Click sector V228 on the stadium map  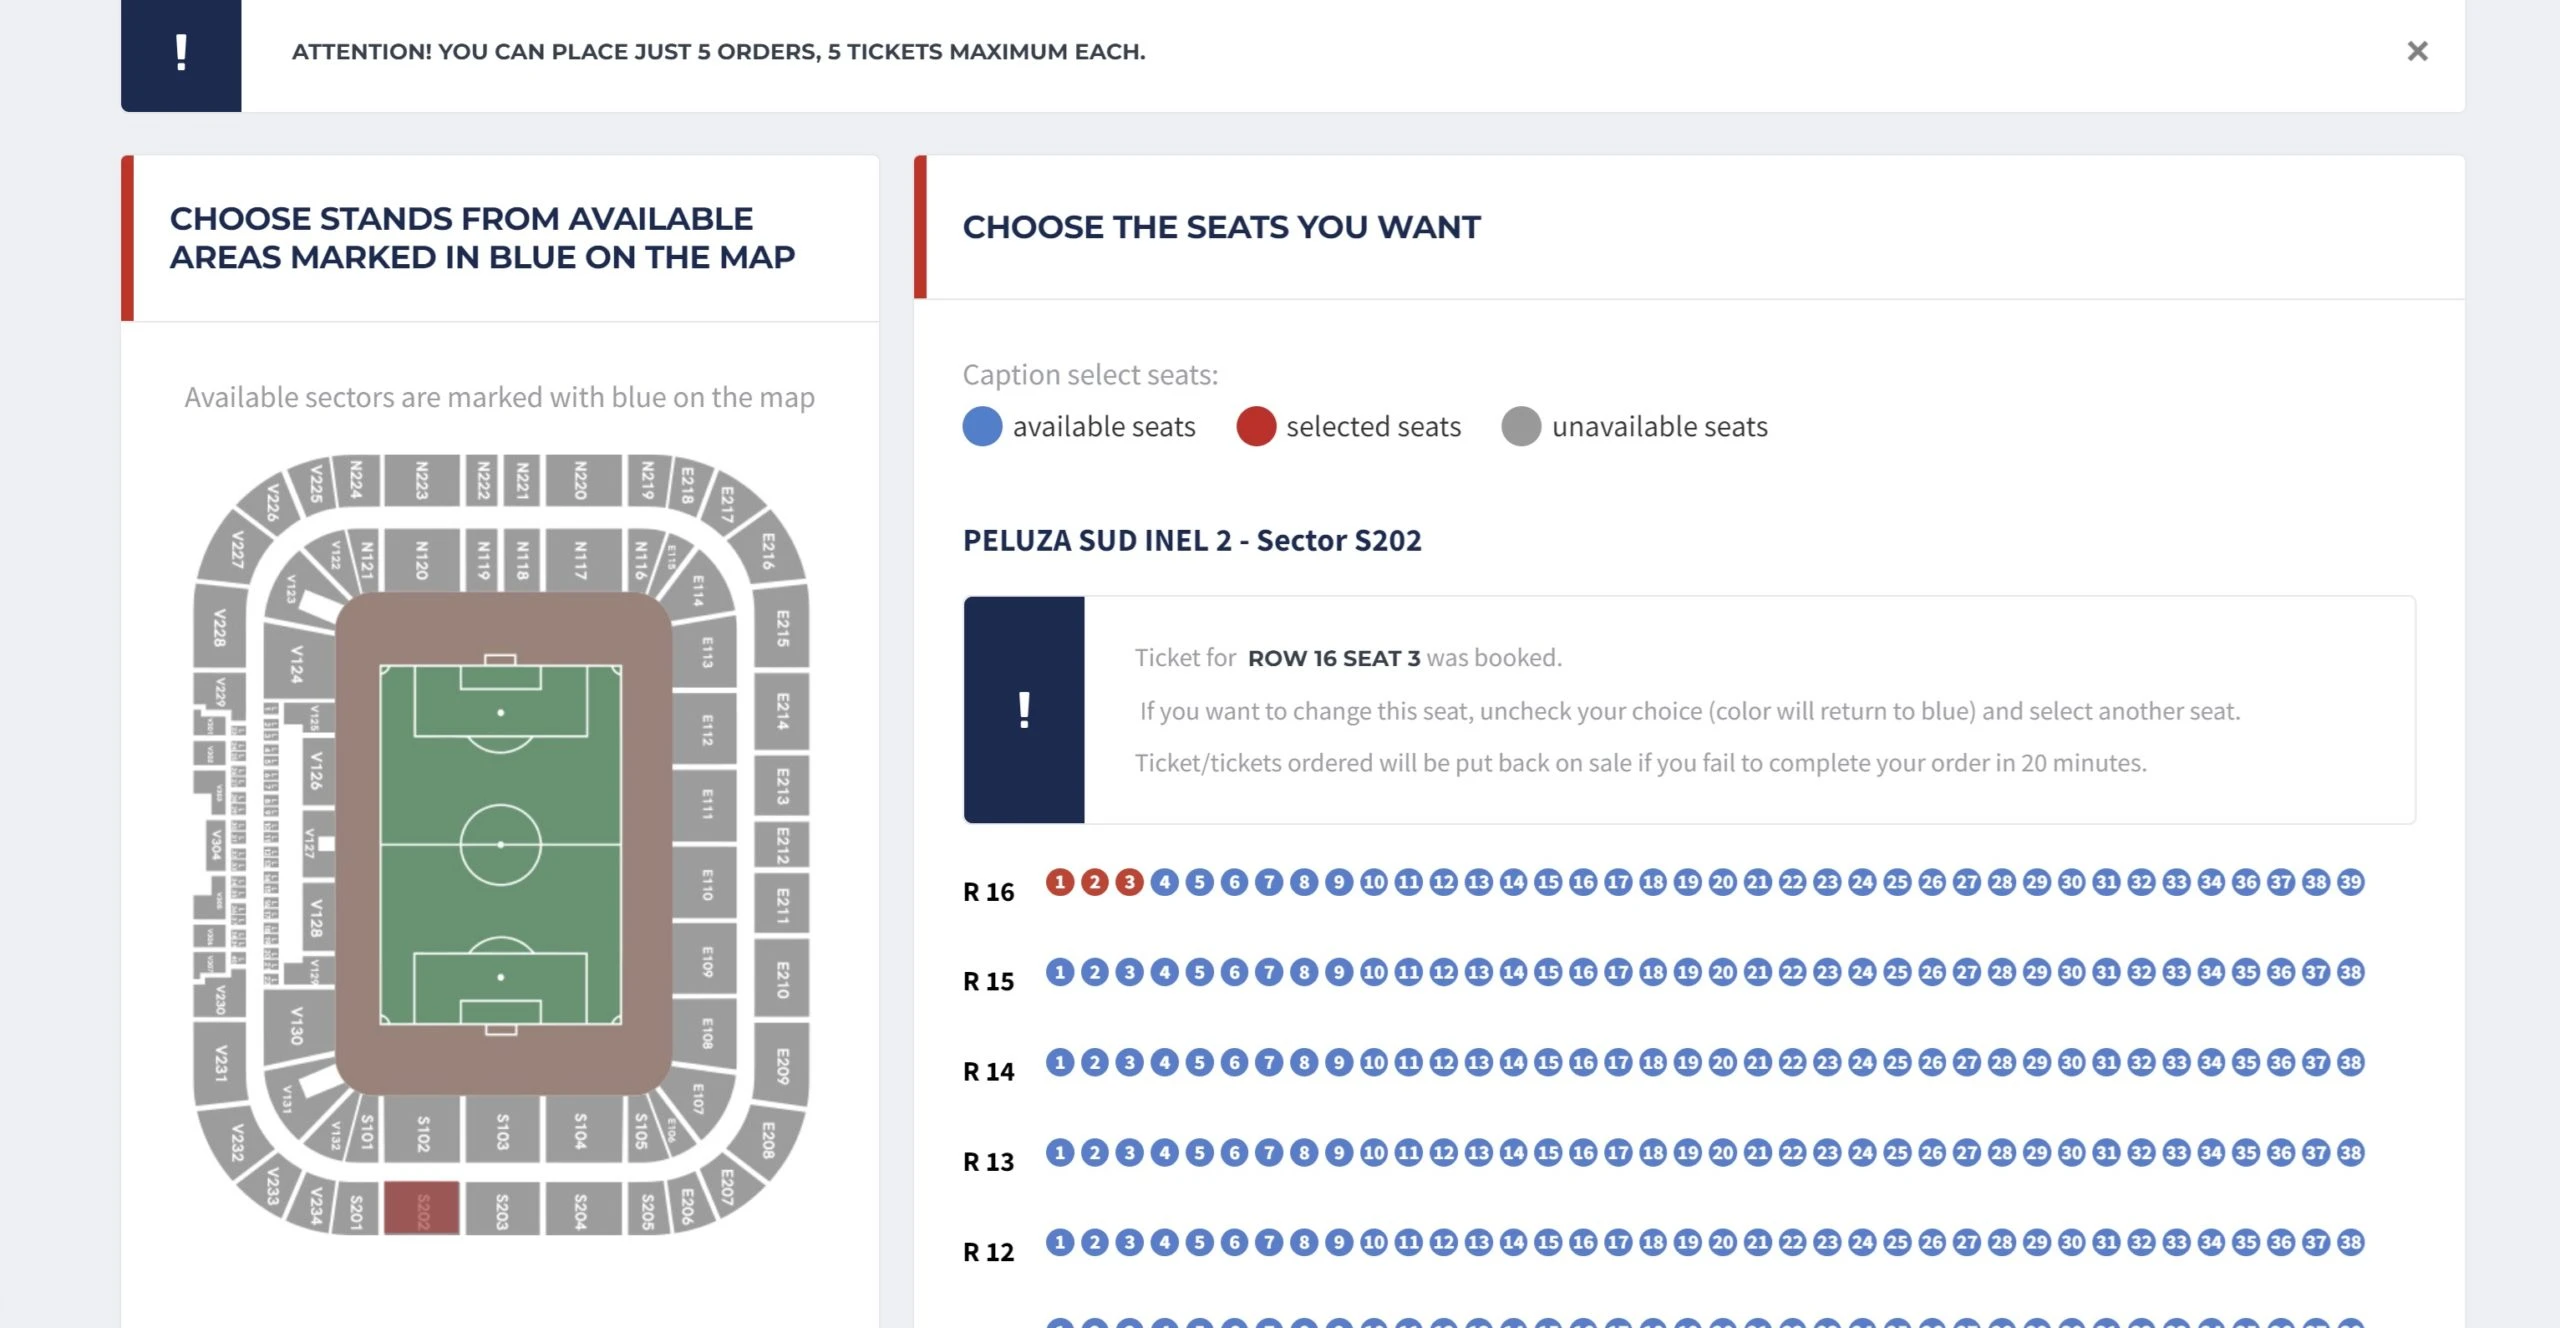220,628
